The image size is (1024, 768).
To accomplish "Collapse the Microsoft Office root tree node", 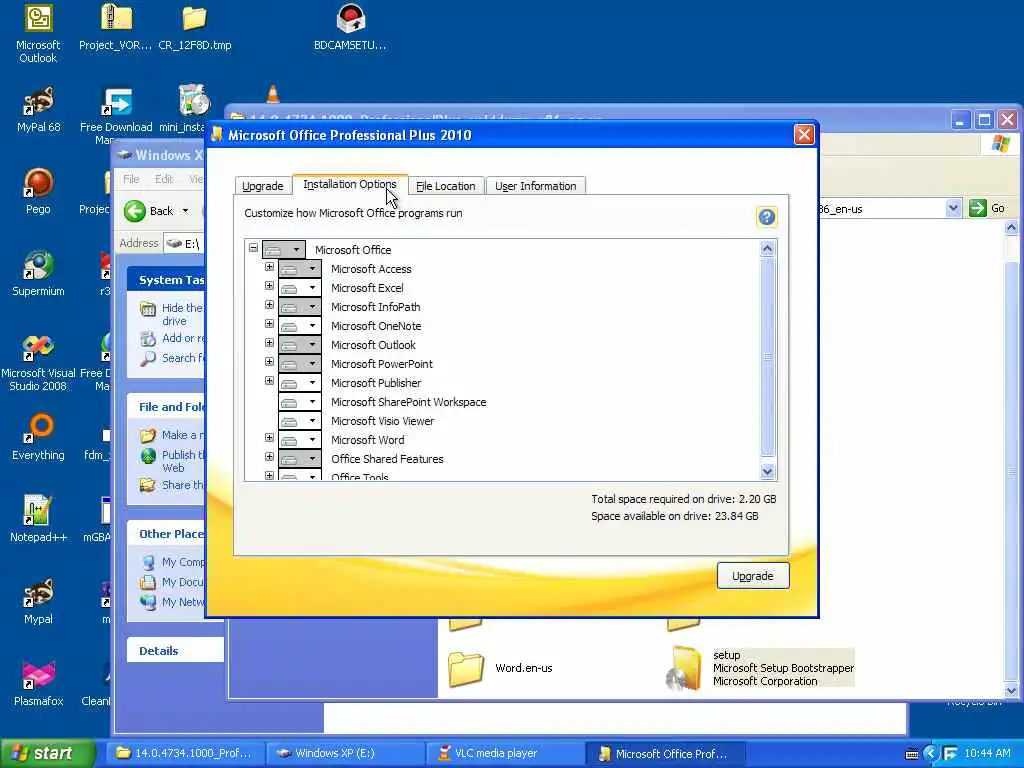I will tap(253, 248).
